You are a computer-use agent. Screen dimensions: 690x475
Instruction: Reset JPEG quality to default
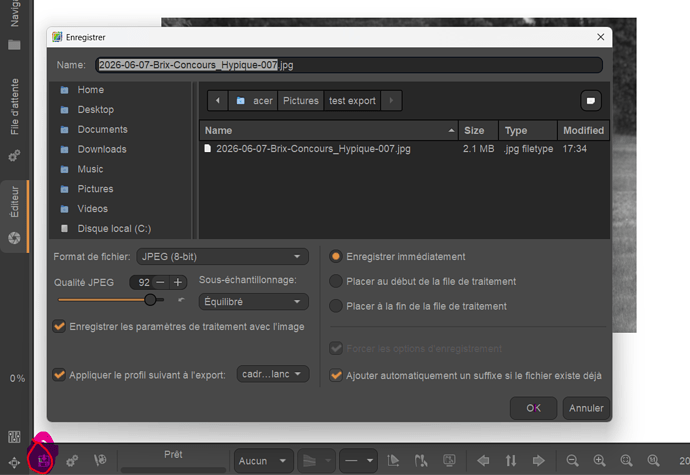click(x=181, y=300)
